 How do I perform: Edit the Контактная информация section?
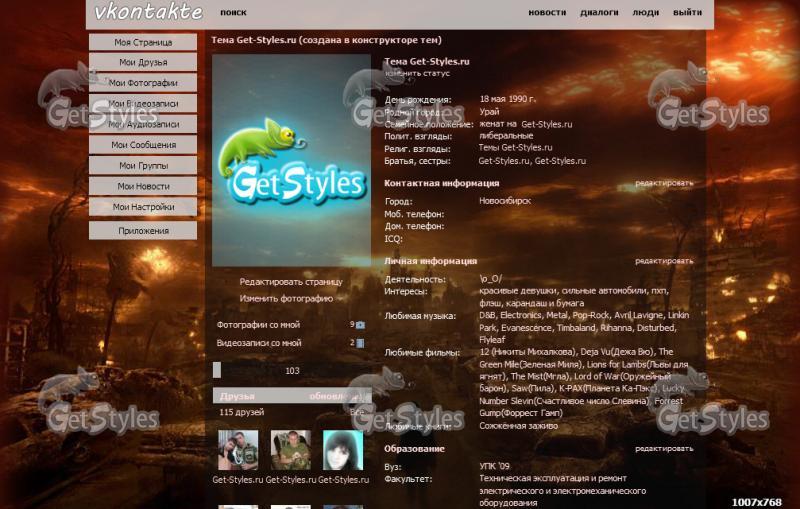click(x=663, y=183)
